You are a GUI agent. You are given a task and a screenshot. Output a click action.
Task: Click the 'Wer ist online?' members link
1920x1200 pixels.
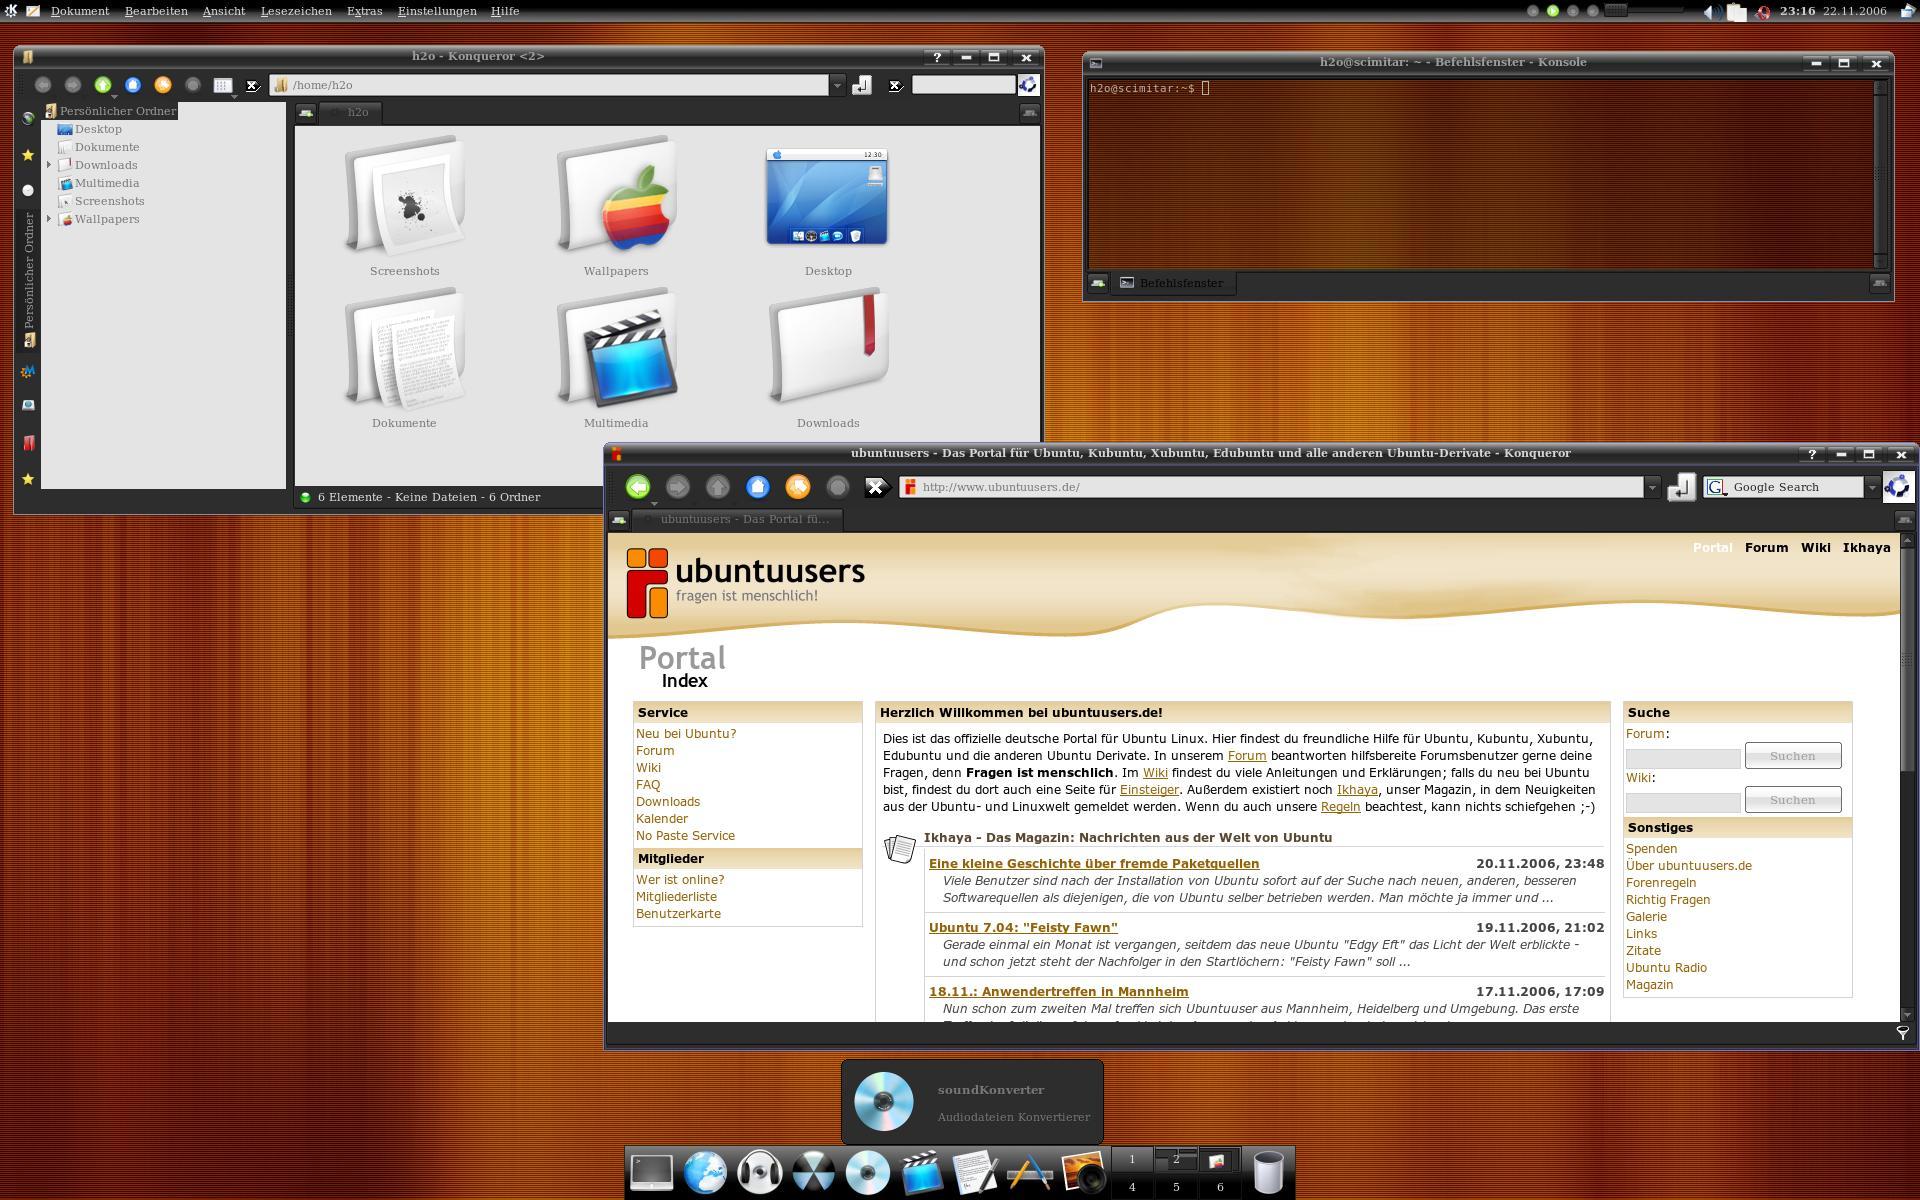(x=680, y=880)
